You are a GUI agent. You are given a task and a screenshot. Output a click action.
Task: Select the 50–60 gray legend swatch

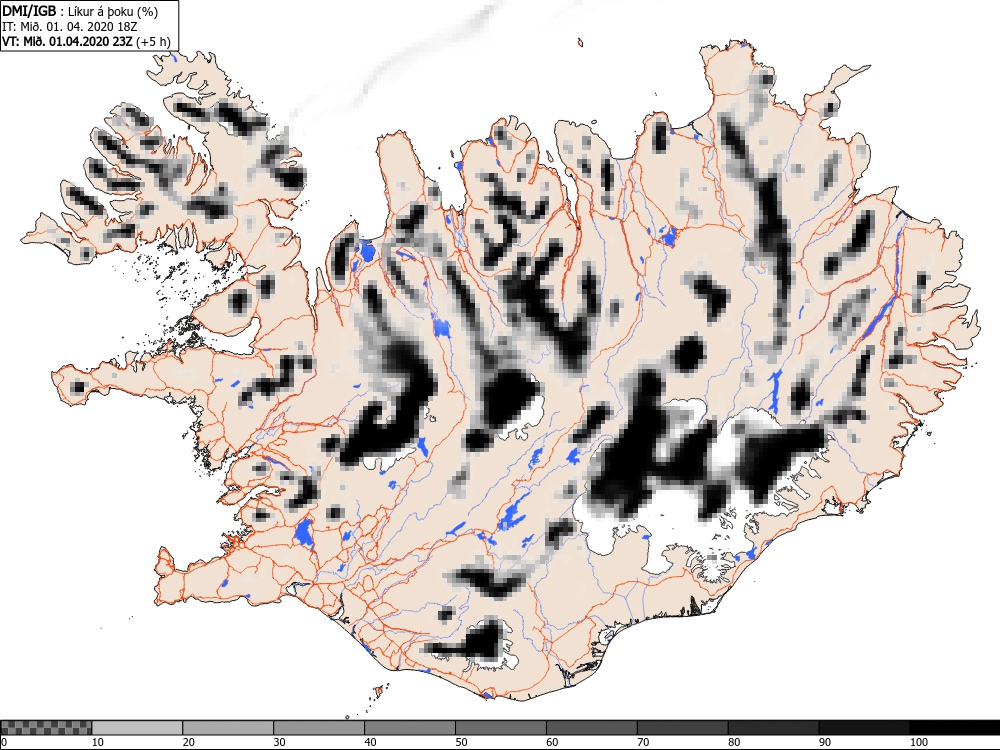click(x=501, y=728)
